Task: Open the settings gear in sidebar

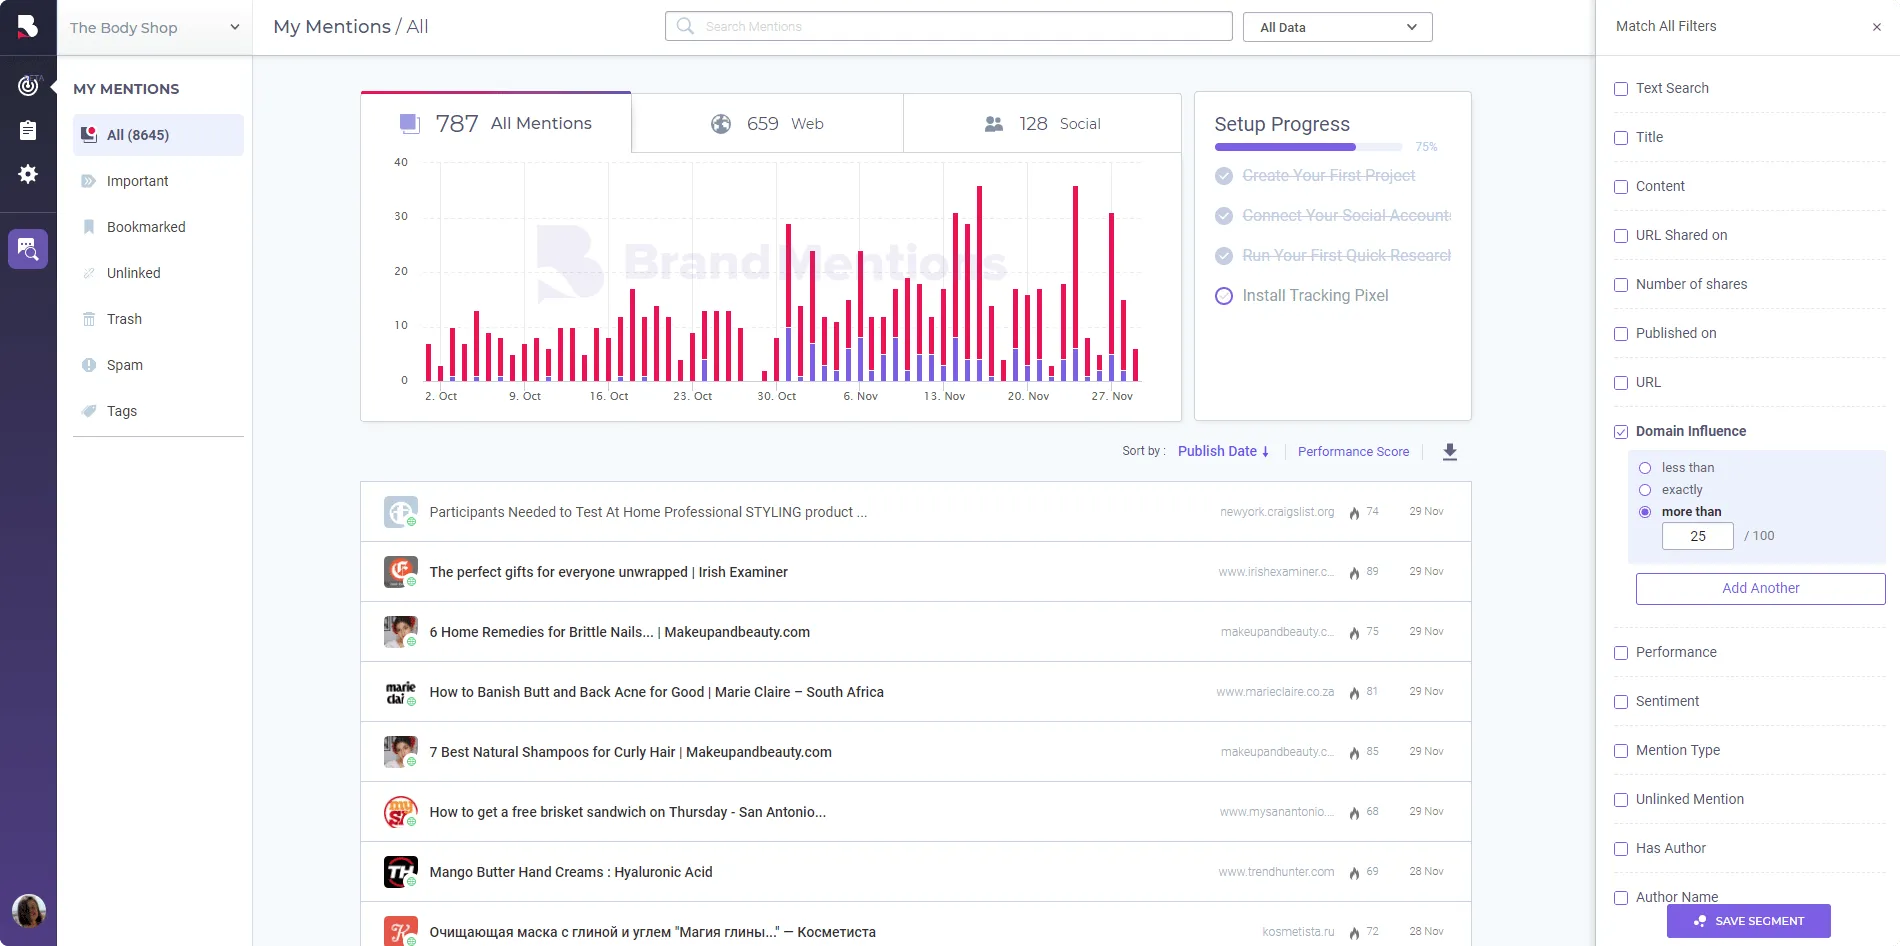Action: click(28, 174)
